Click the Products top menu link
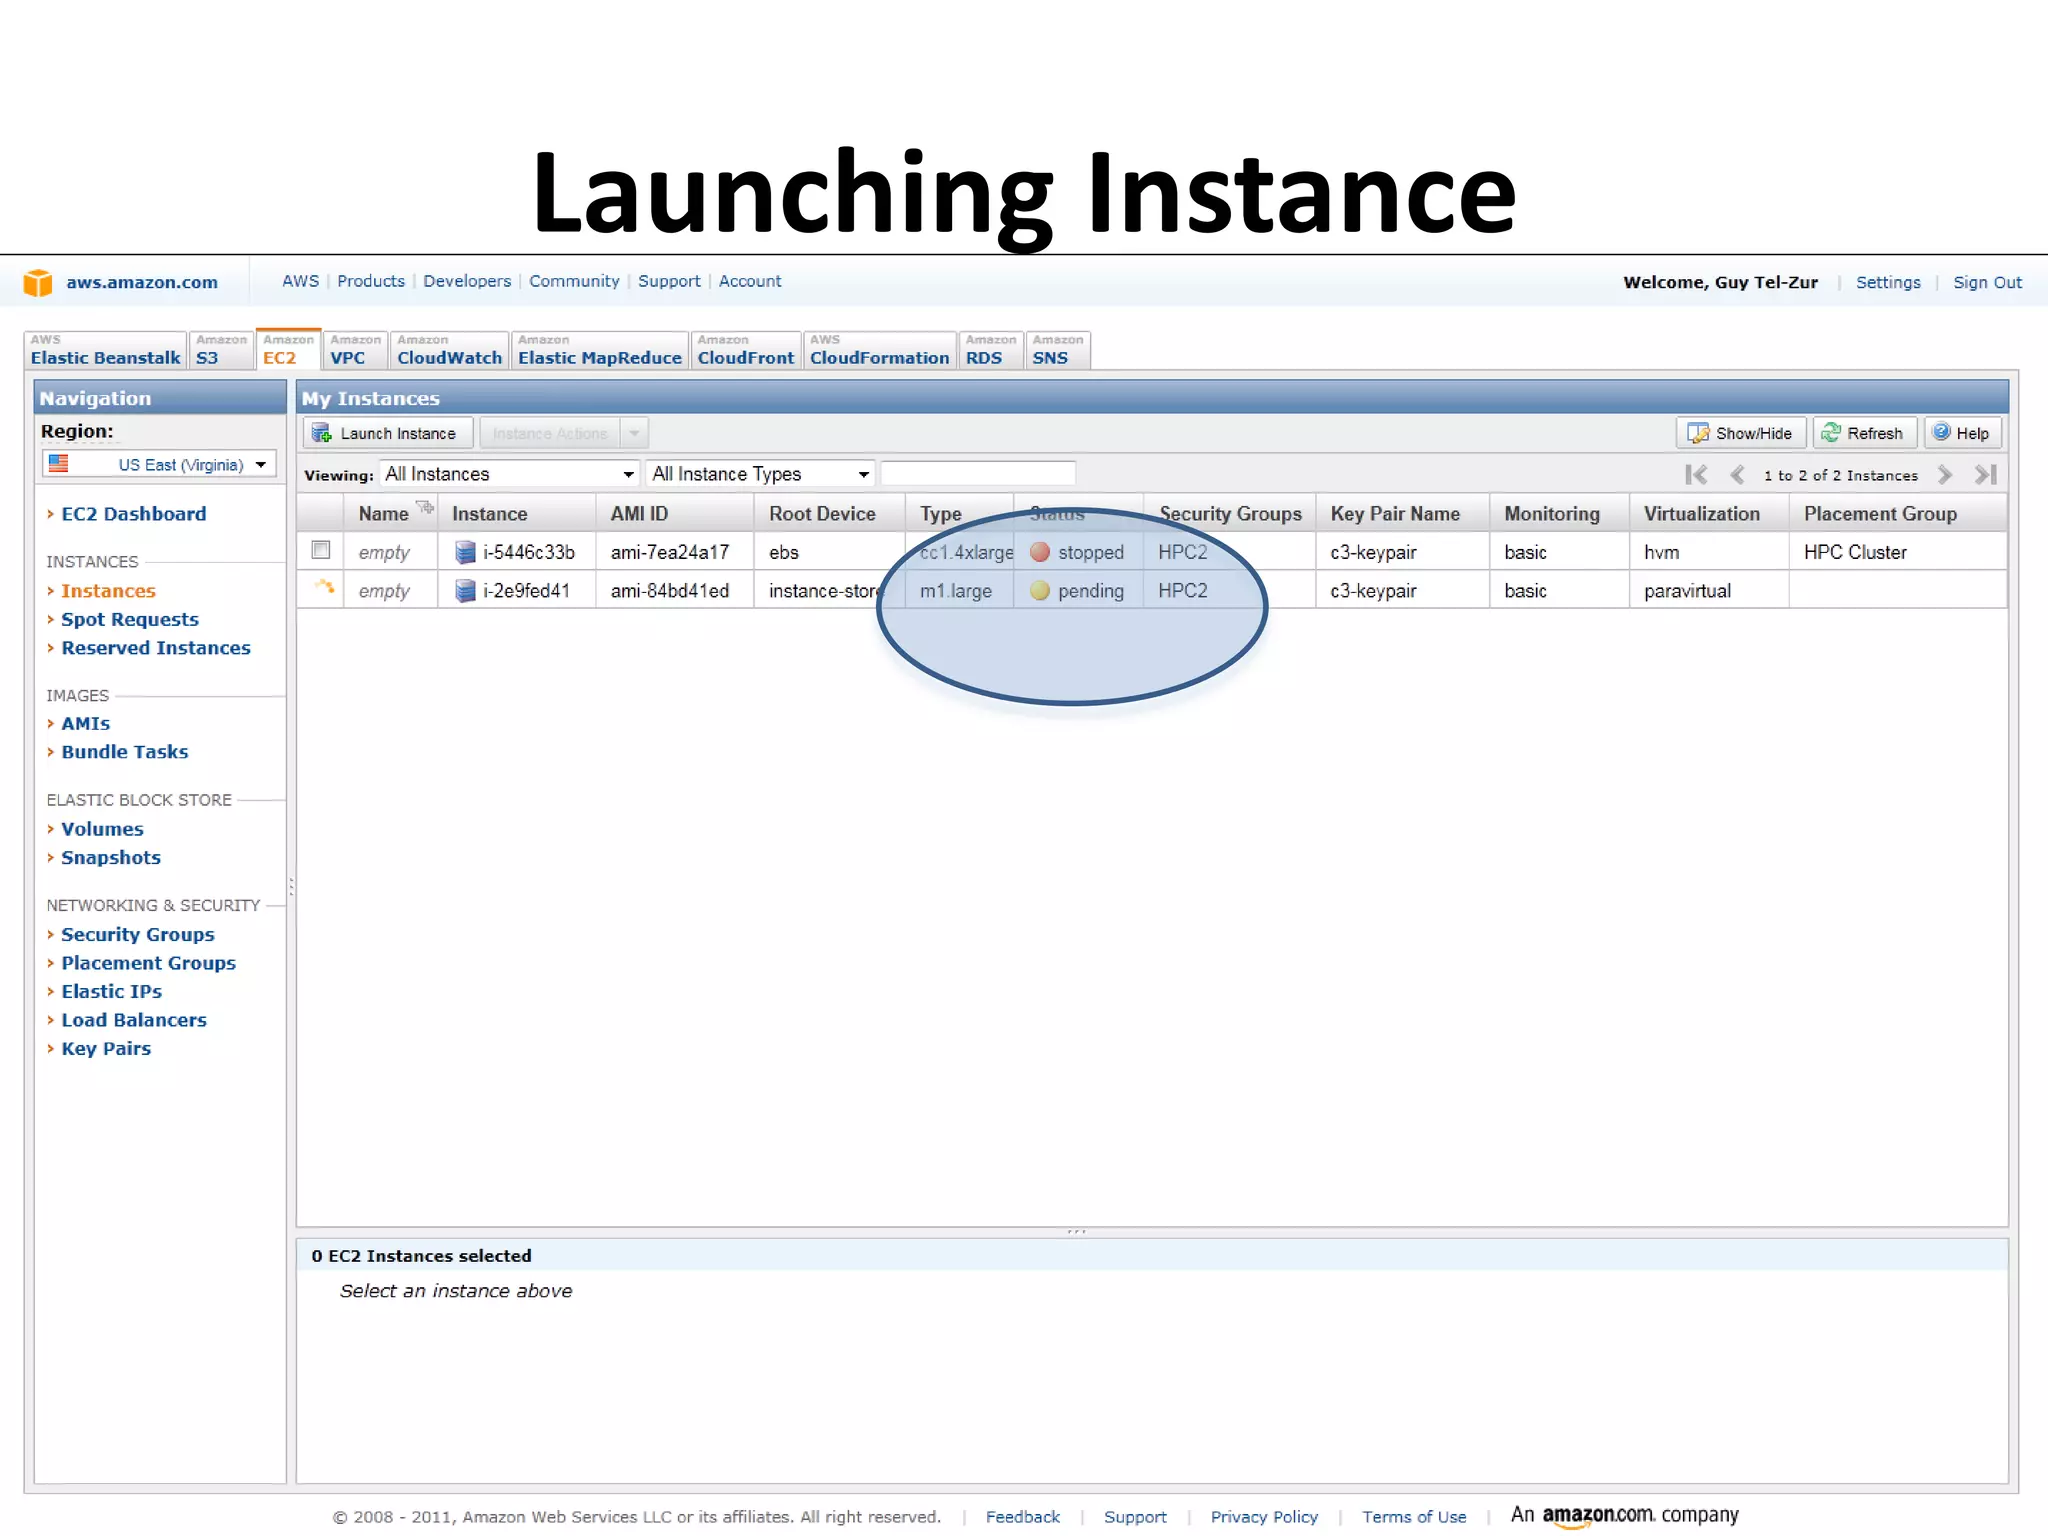Image resolution: width=2048 pixels, height=1536 pixels. pyautogui.click(x=371, y=281)
